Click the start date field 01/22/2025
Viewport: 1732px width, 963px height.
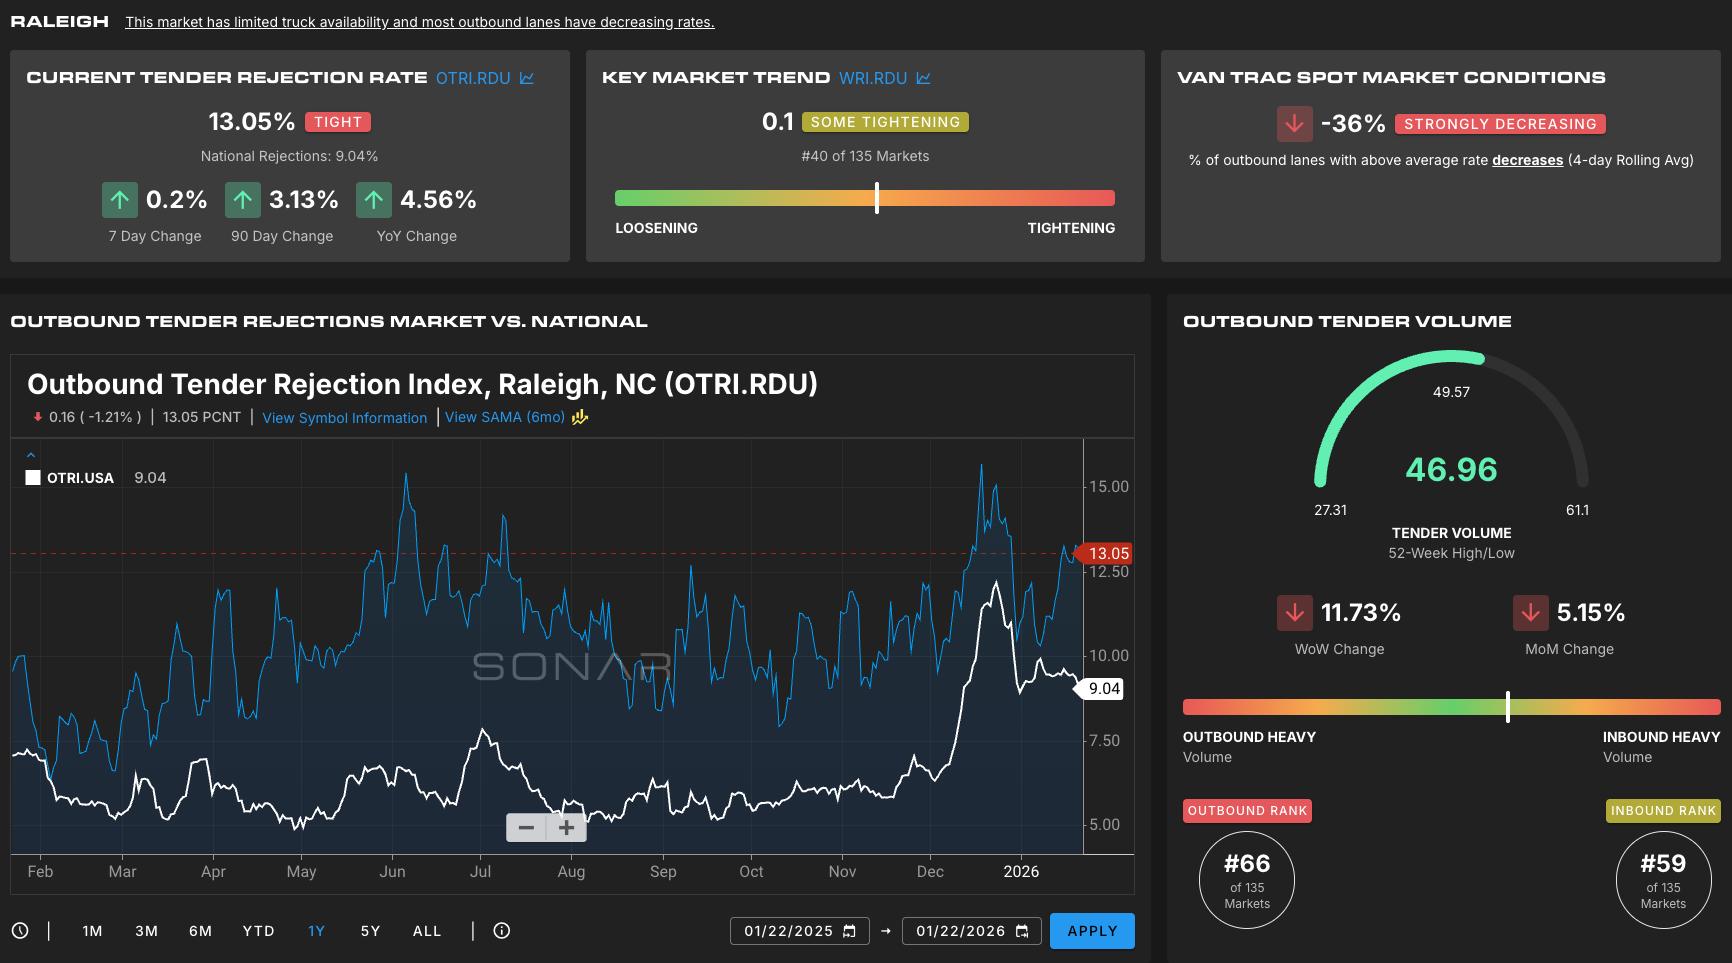(788, 931)
